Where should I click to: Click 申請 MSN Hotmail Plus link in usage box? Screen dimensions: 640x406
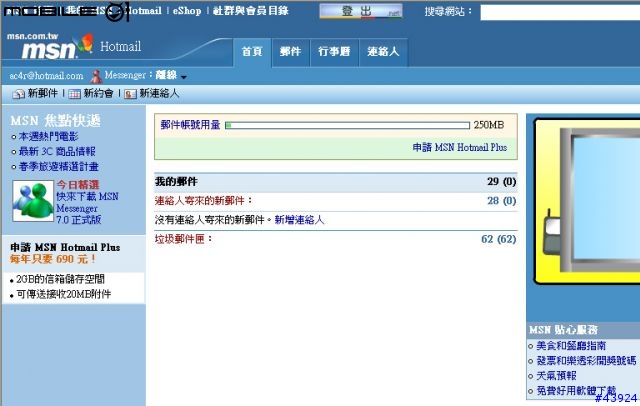coord(460,147)
